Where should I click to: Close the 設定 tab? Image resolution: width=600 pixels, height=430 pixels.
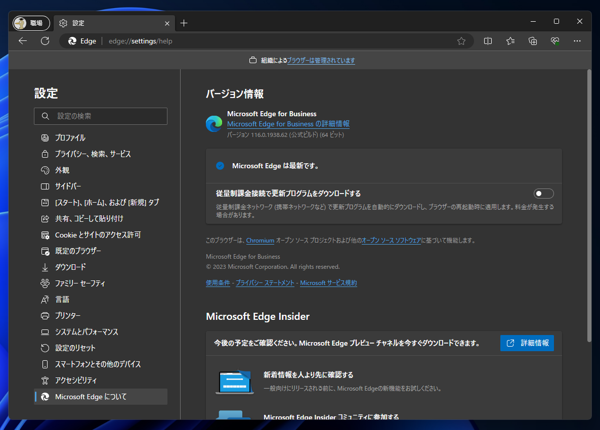pyautogui.click(x=167, y=23)
